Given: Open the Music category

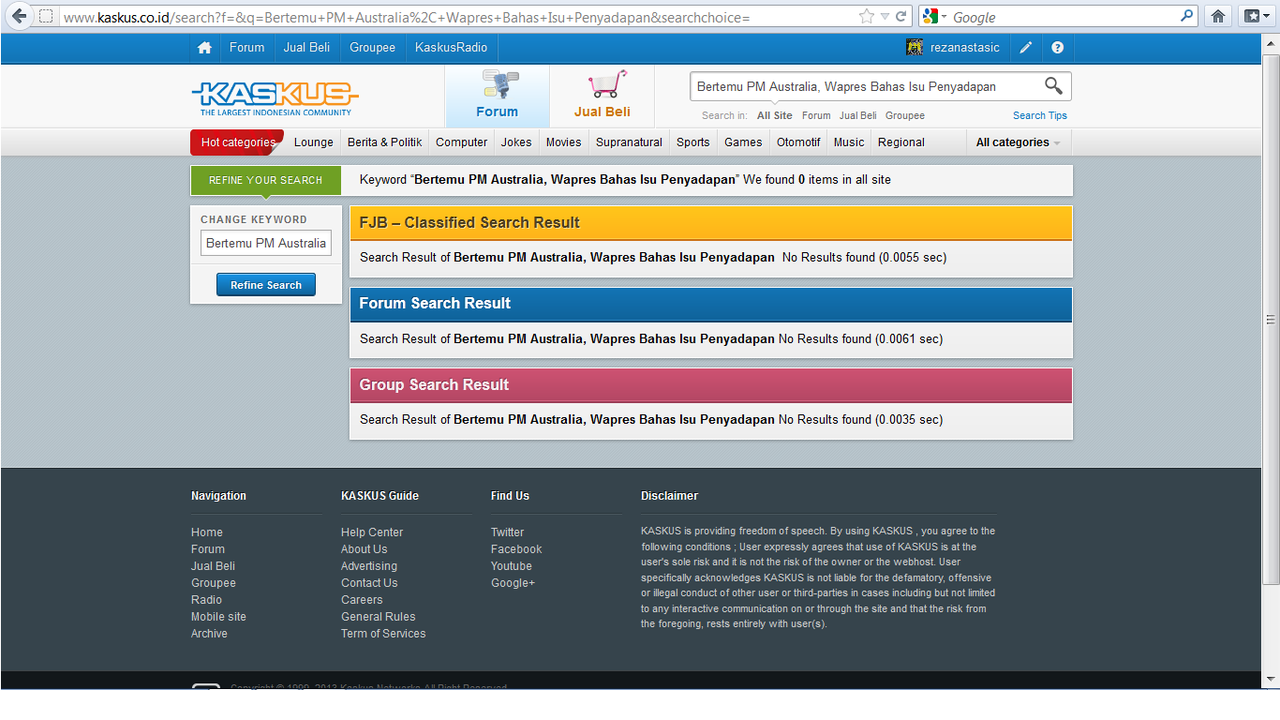Looking at the screenshot, I should pyautogui.click(x=849, y=142).
